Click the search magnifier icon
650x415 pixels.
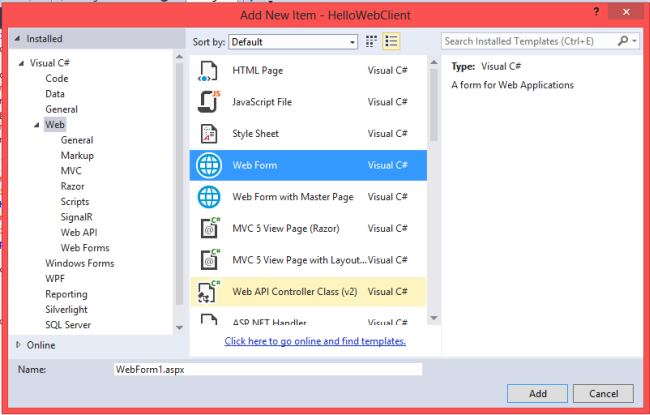point(623,41)
